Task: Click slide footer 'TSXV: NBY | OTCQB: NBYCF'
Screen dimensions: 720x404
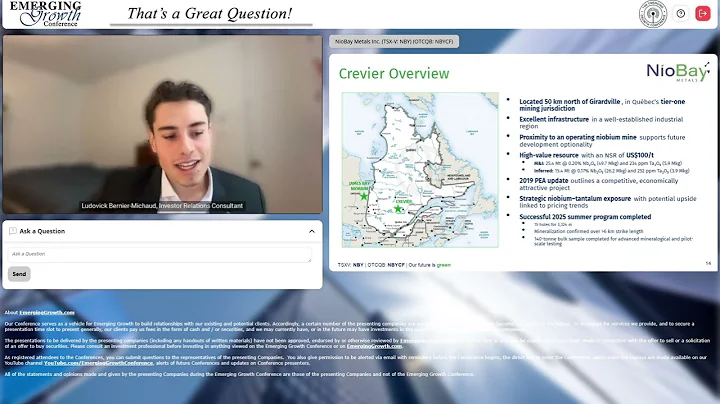Action: click(371, 265)
